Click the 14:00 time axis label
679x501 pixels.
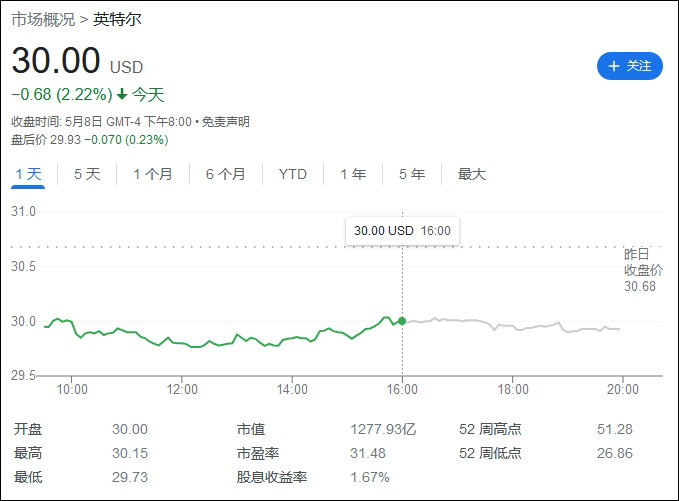pyautogui.click(x=292, y=389)
